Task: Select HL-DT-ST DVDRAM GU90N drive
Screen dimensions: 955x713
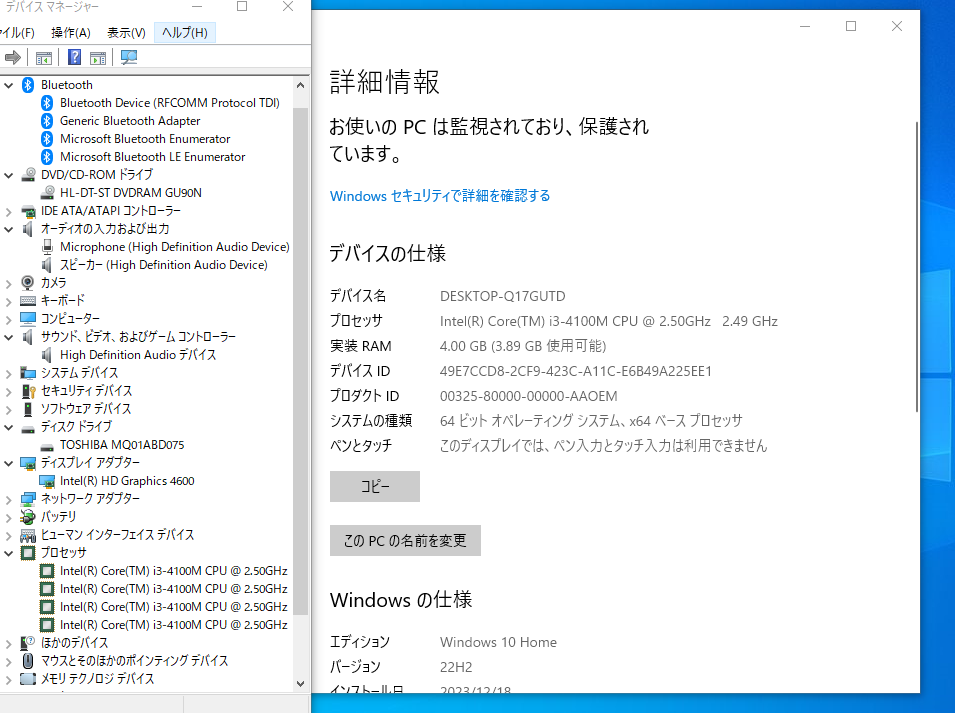Action: point(130,193)
